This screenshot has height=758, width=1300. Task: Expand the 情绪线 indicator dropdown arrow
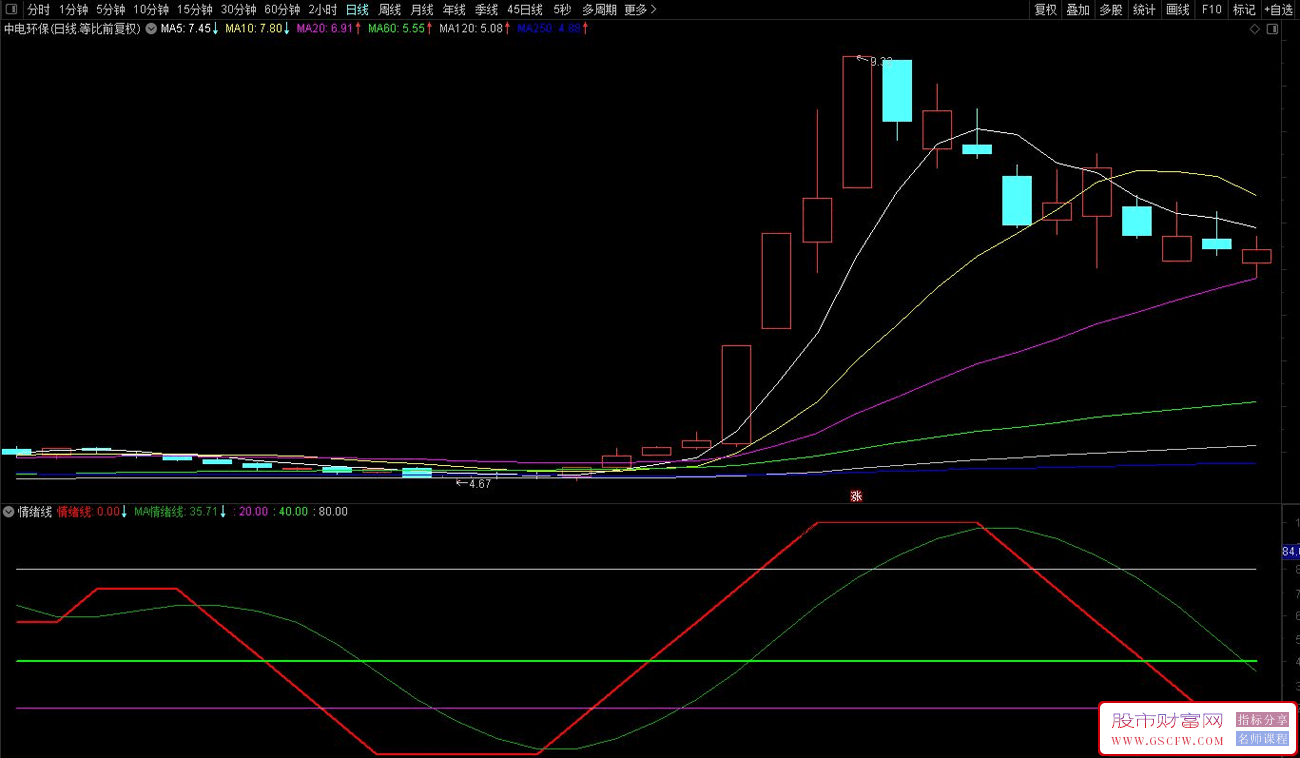point(9,511)
